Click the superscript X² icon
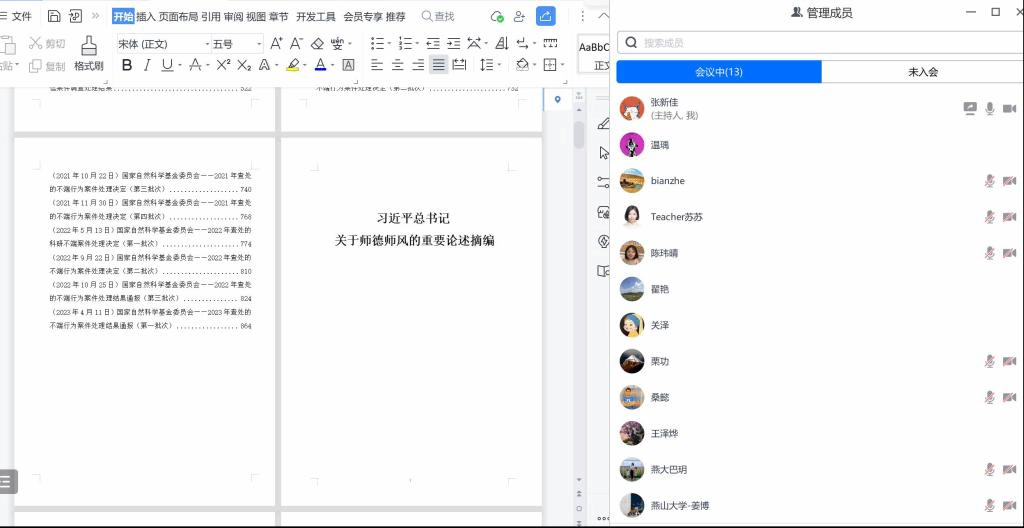The image size is (1024, 528). [x=223, y=65]
